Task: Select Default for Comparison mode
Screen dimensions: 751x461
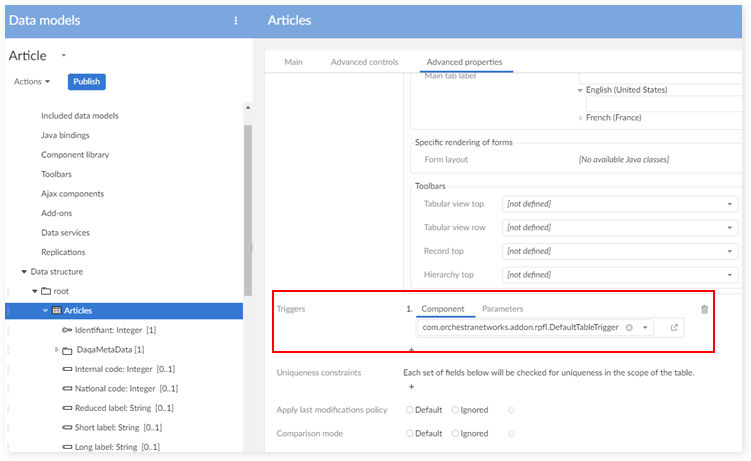Action: [410, 433]
